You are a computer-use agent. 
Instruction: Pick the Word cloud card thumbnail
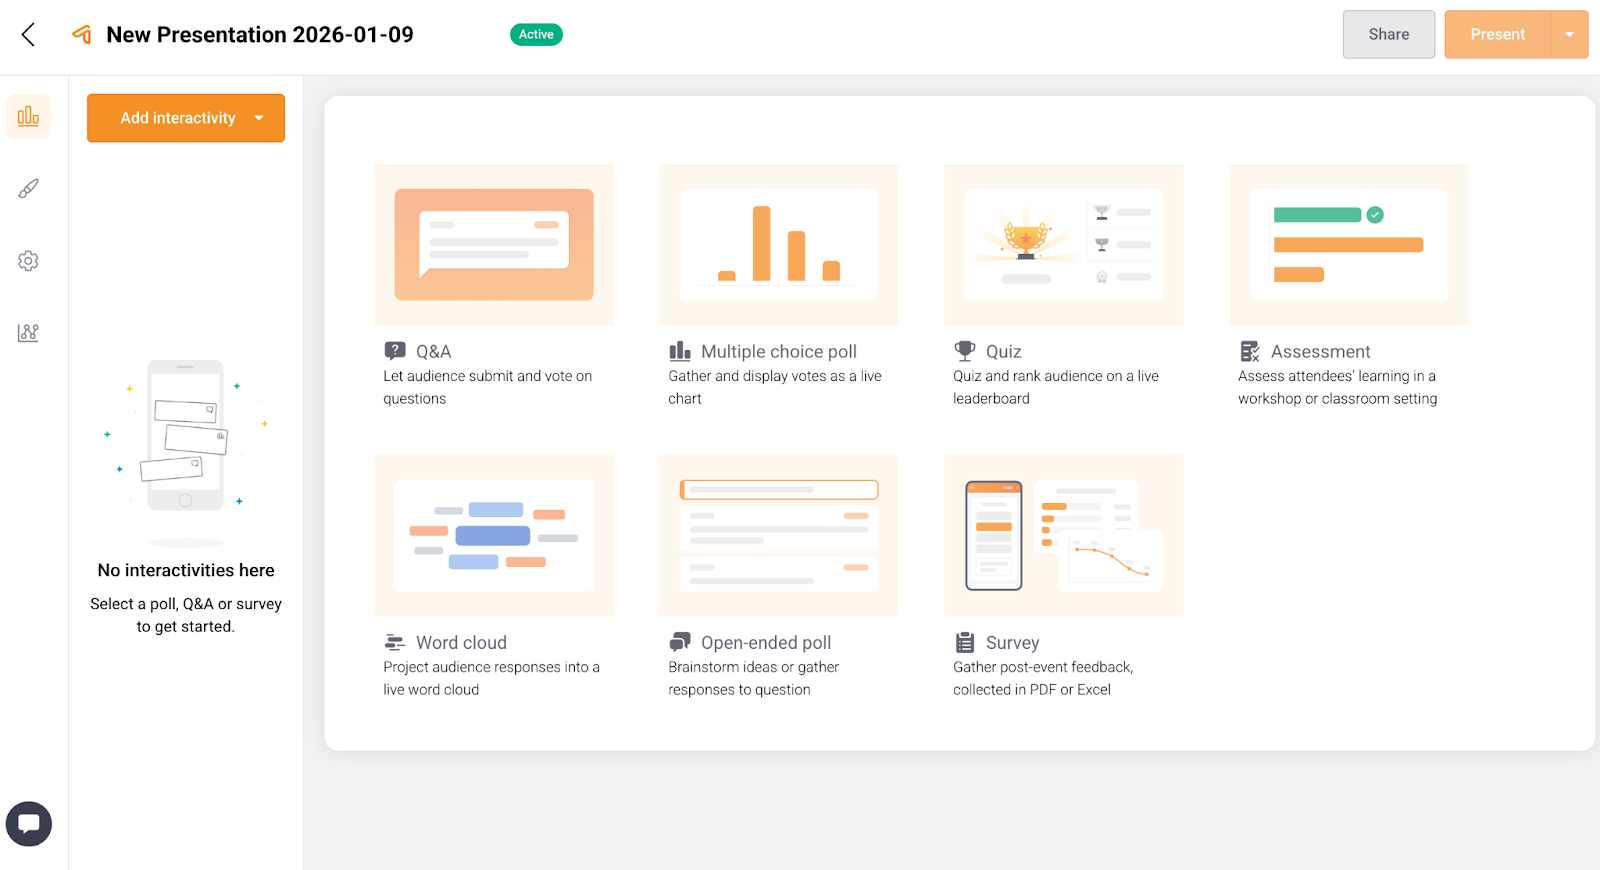tap(494, 536)
